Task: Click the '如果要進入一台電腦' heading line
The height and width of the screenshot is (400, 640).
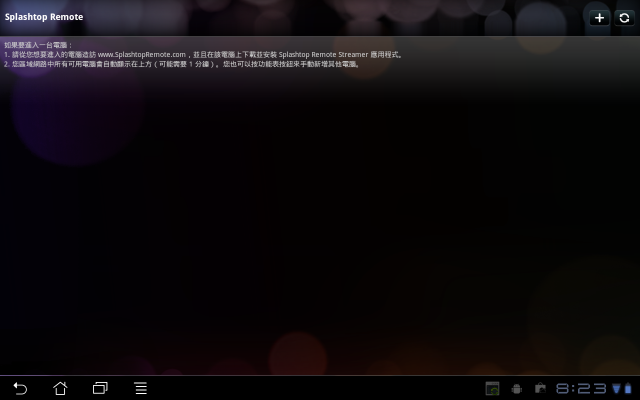Action: pos(38,45)
